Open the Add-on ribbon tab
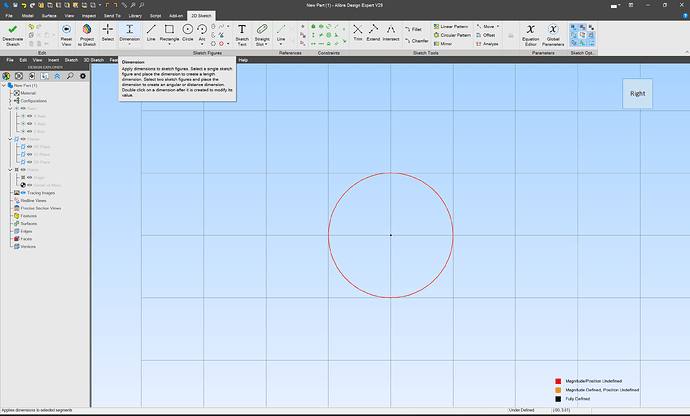This screenshot has width=690, height=416. click(x=176, y=16)
